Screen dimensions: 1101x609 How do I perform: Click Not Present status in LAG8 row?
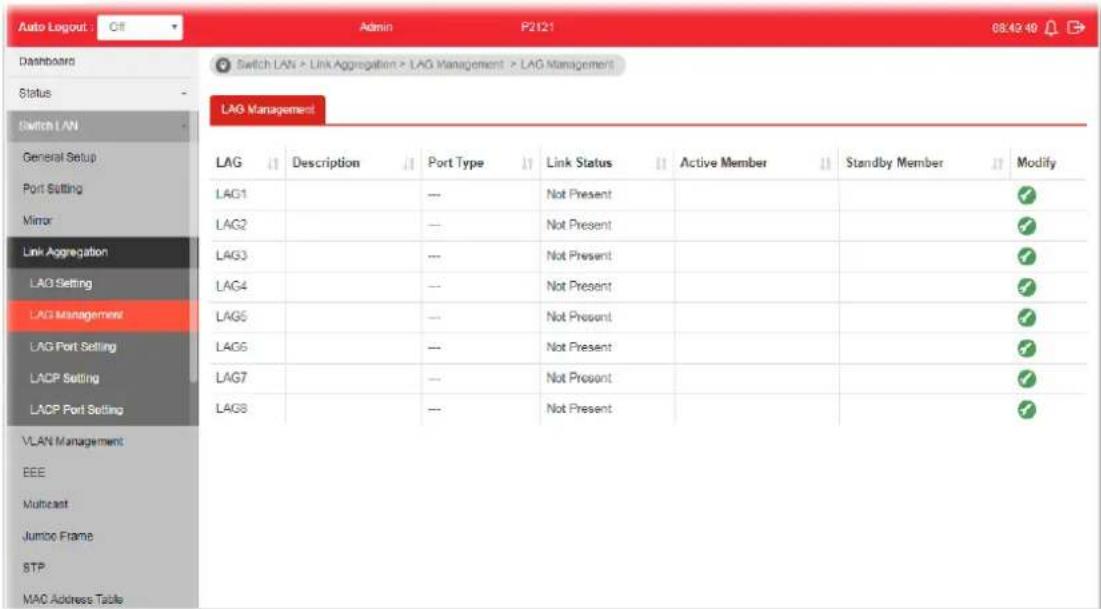coord(579,409)
